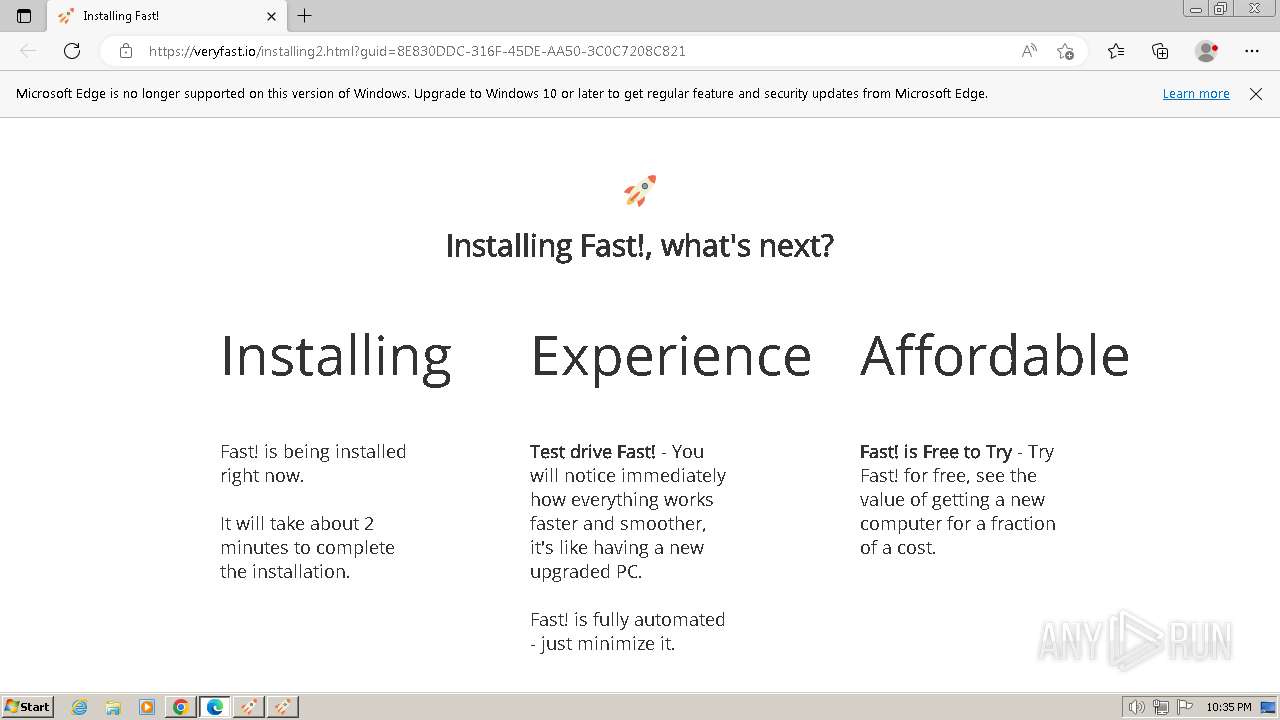The height and width of the screenshot is (720, 1280).
Task: Minimize the Edge window
Action: [1195, 9]
